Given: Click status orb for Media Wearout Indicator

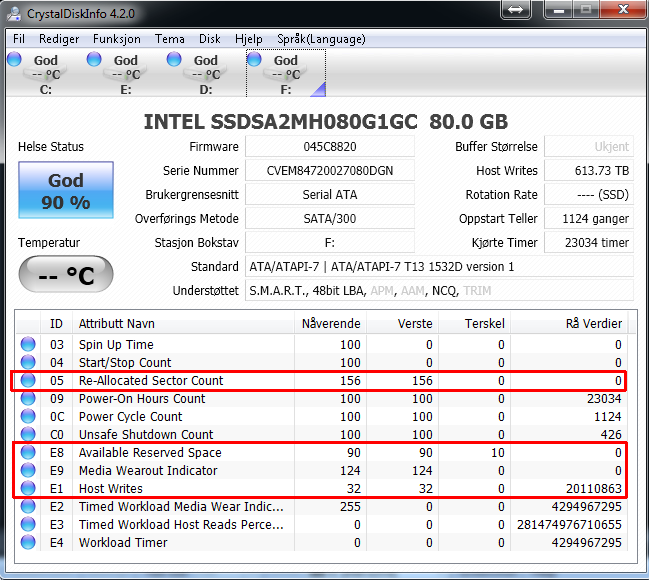Looking at the screenshot, I should click(x=28, y=470).
